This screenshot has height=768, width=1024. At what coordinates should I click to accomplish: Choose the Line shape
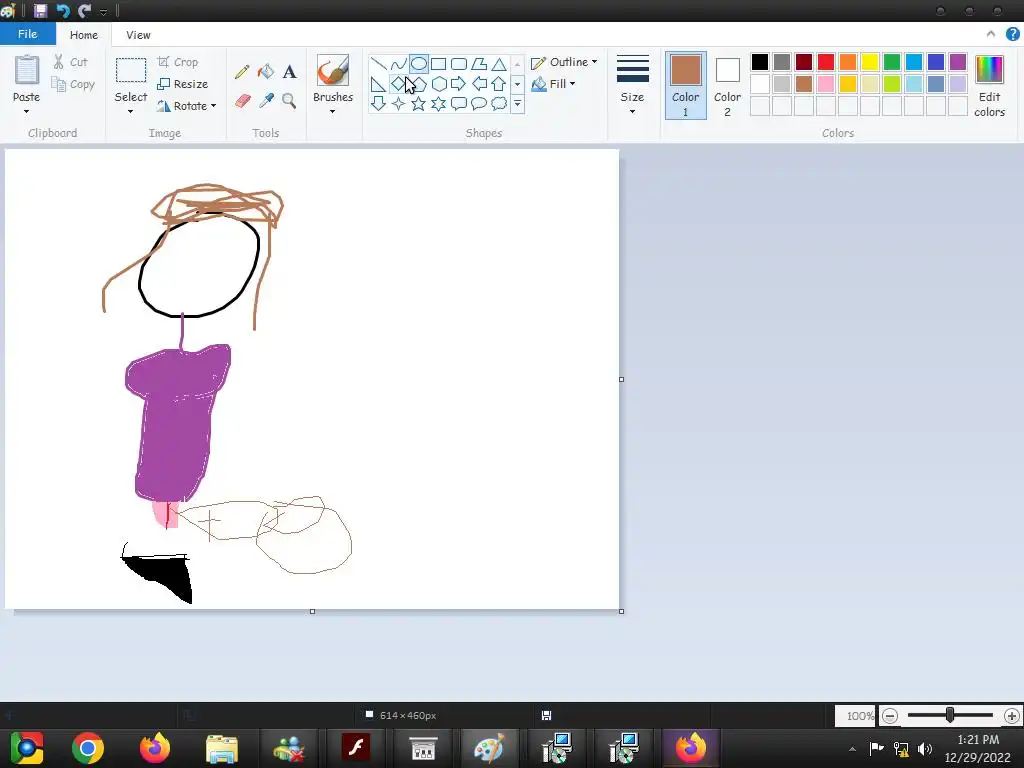pyautogui.click(x=378, y=63)
